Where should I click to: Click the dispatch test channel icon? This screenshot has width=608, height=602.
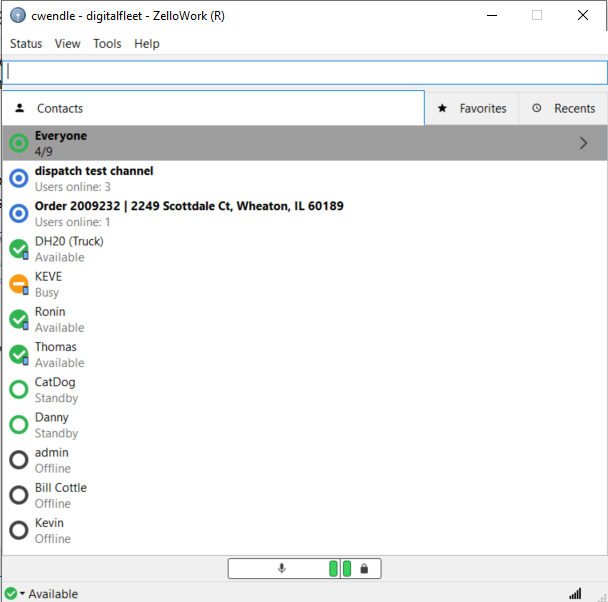[x=18, y=178]
